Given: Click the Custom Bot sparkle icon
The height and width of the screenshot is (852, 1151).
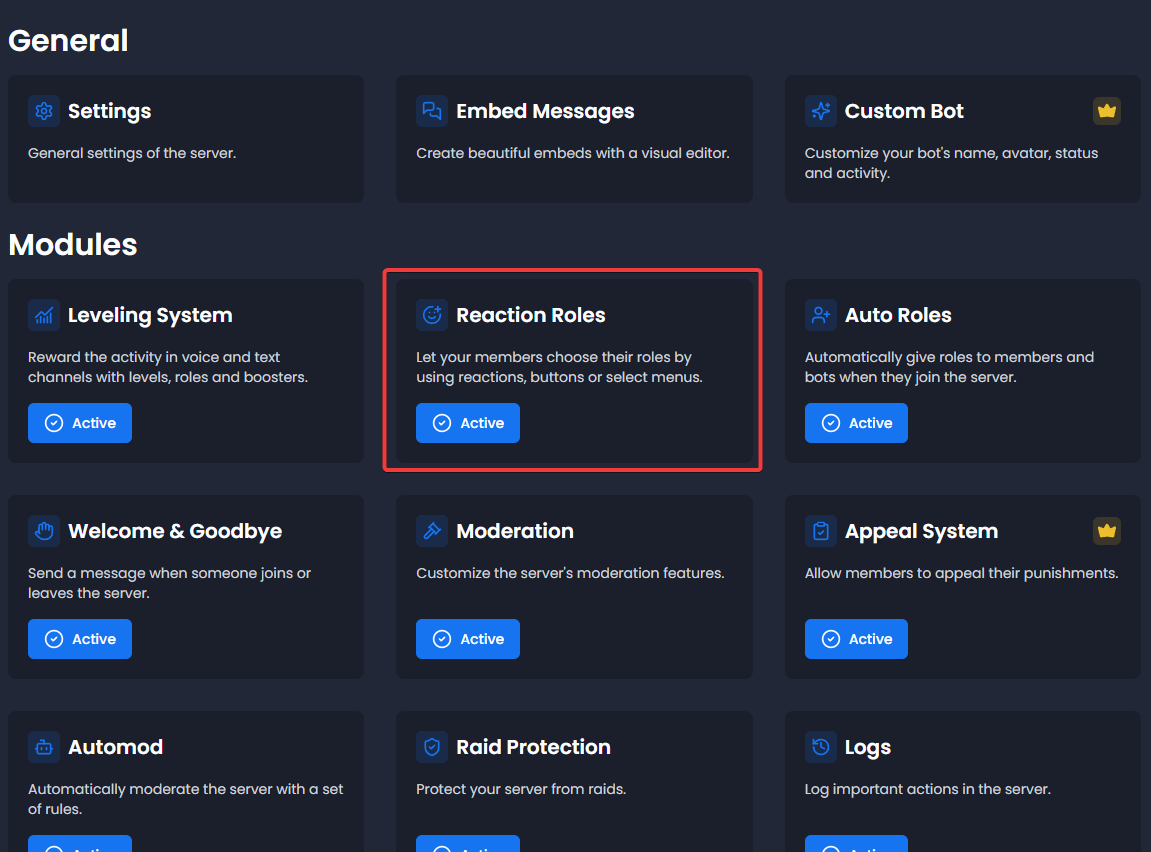Looking at the screenshot, I should pyautogui.click(x=821, y=111).
